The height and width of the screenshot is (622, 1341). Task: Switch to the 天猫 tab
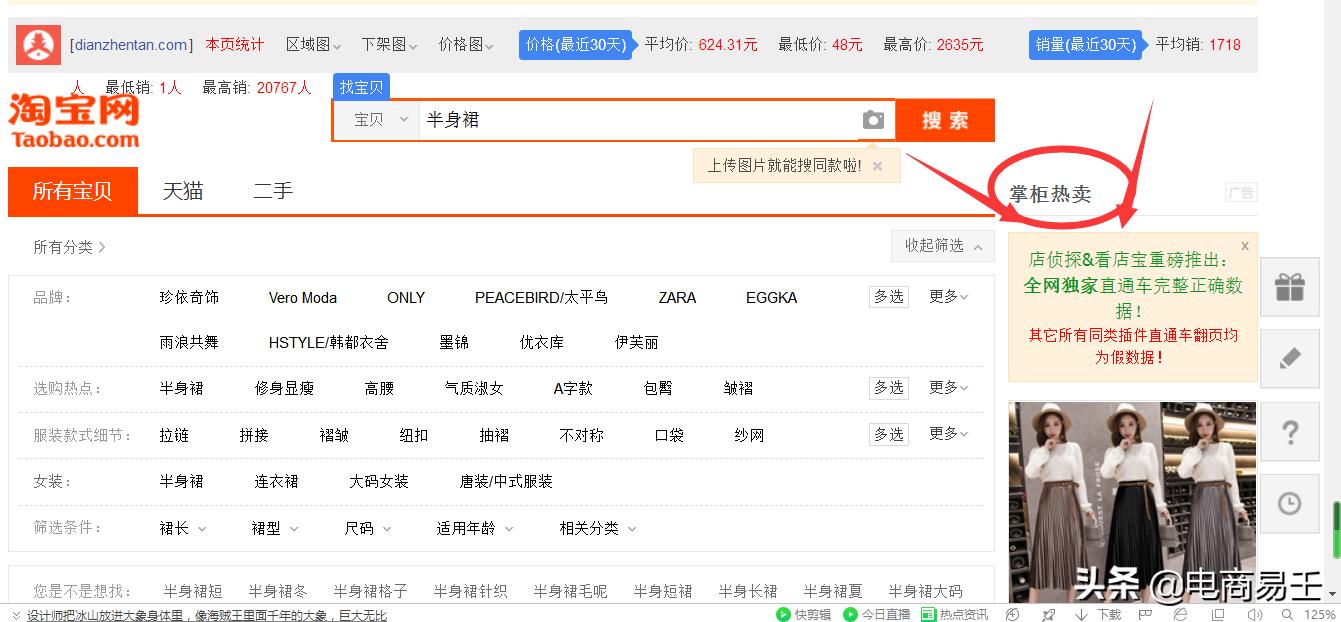[x=183, y=190]
